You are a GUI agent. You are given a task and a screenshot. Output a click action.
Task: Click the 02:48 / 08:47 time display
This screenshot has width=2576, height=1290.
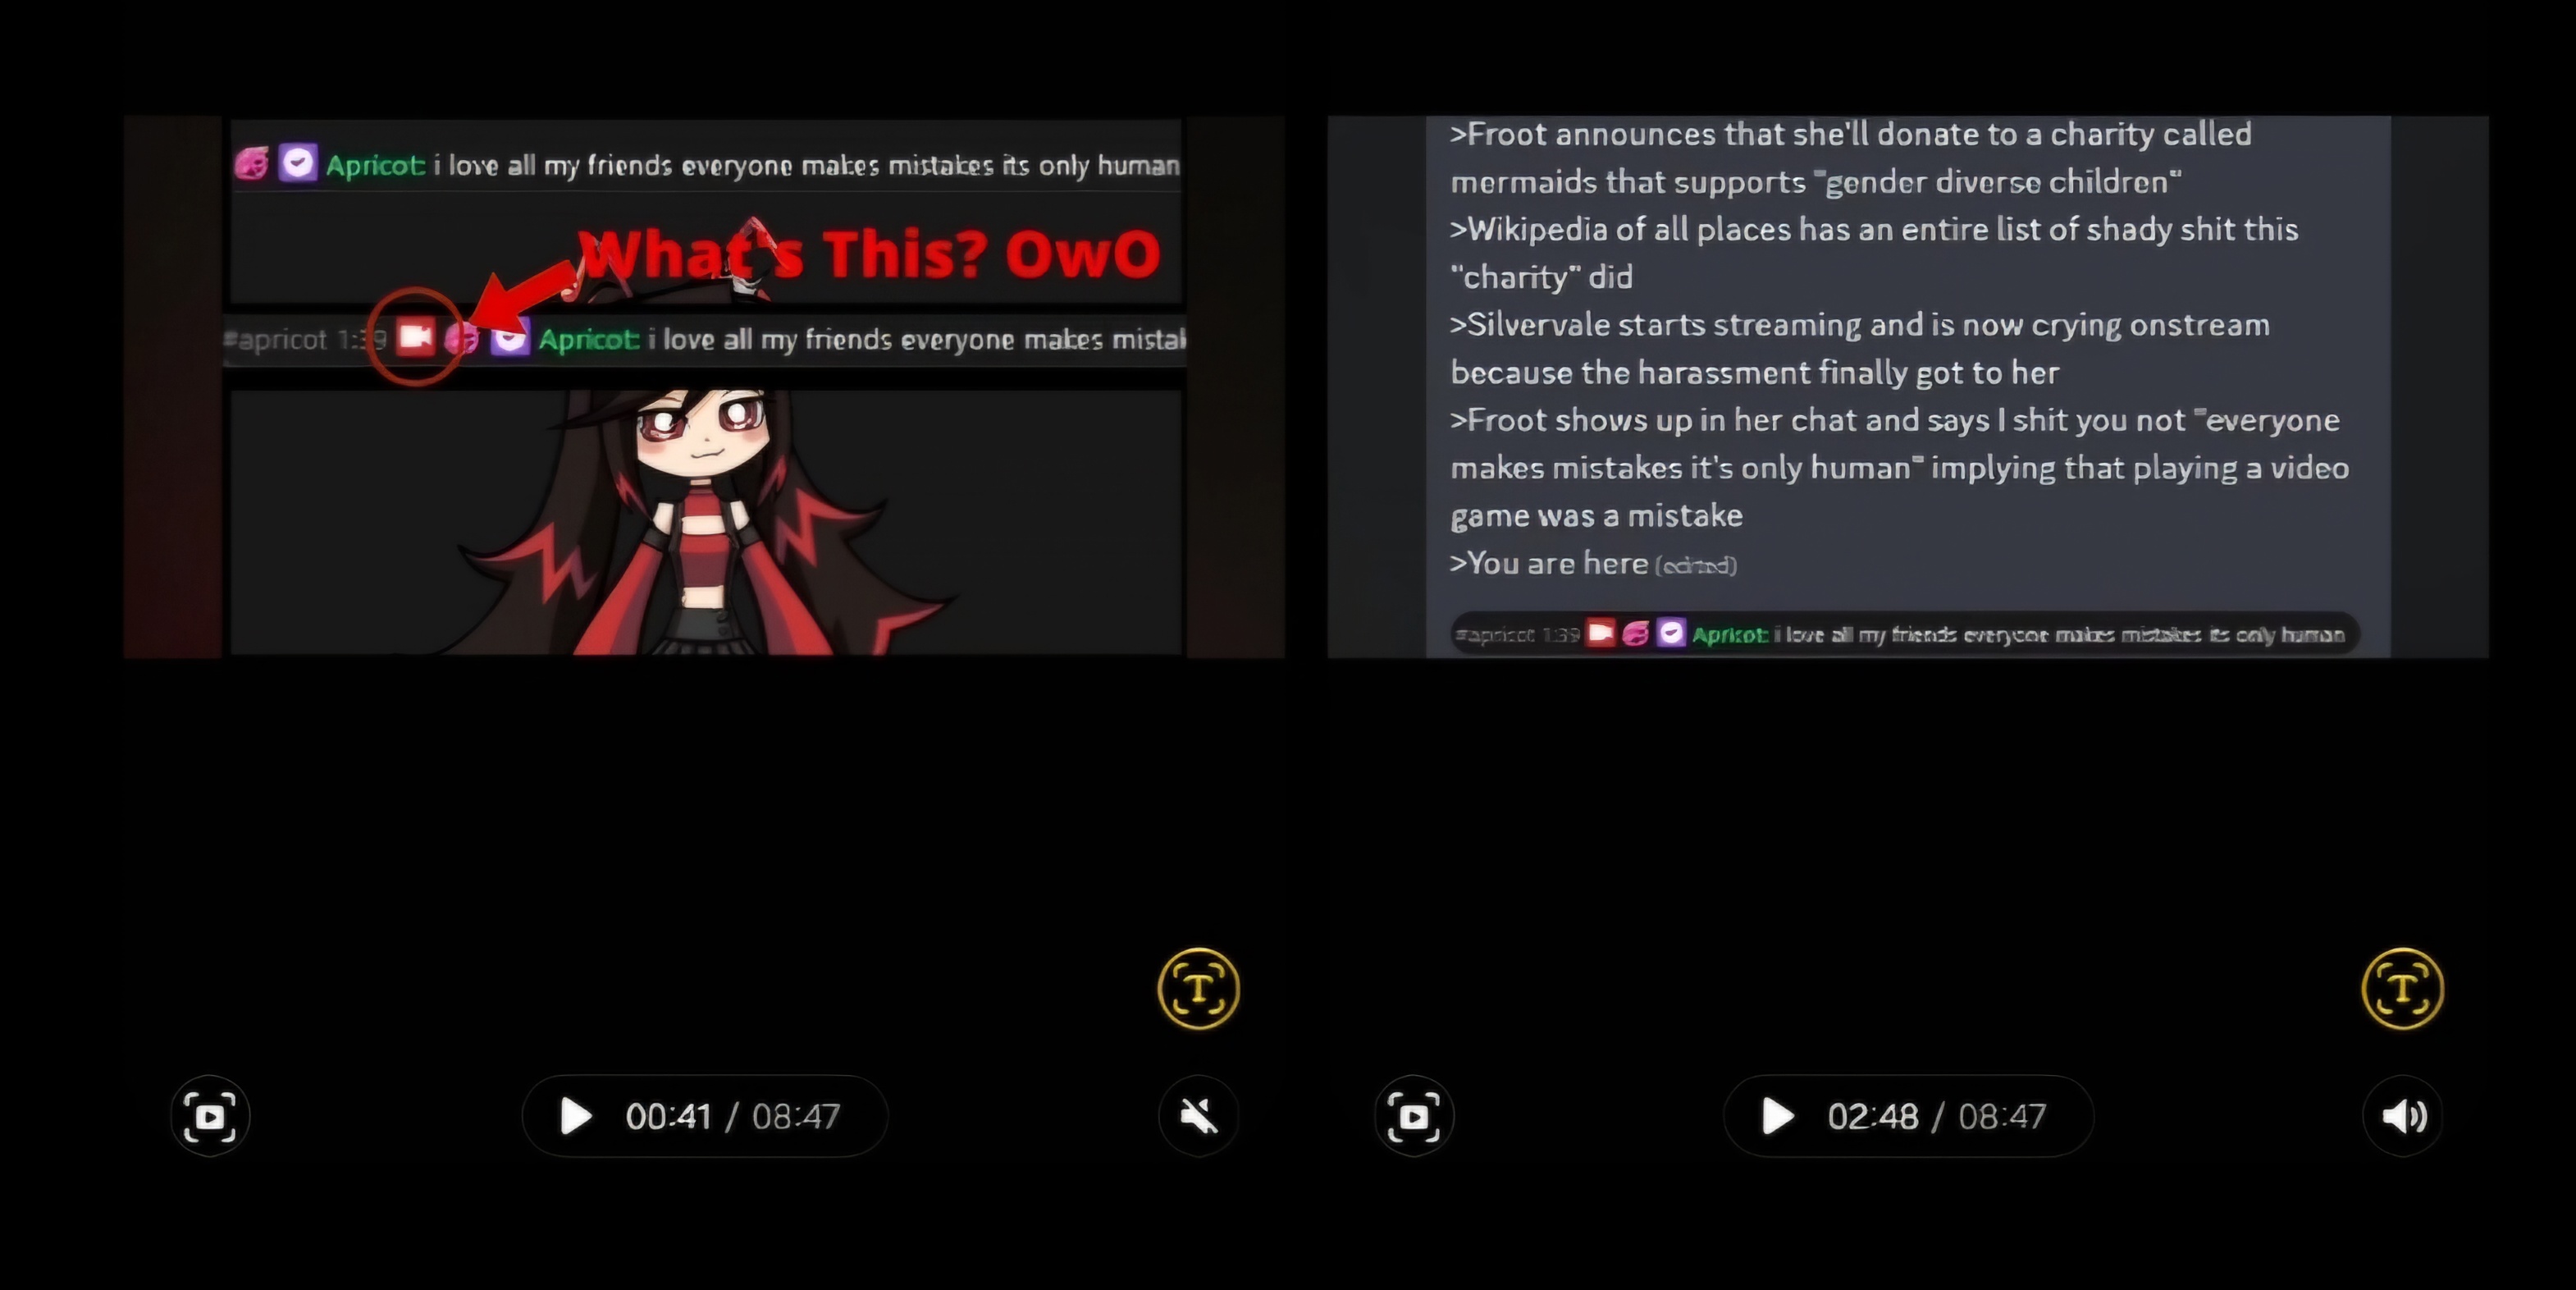tap(1937, 1116)
